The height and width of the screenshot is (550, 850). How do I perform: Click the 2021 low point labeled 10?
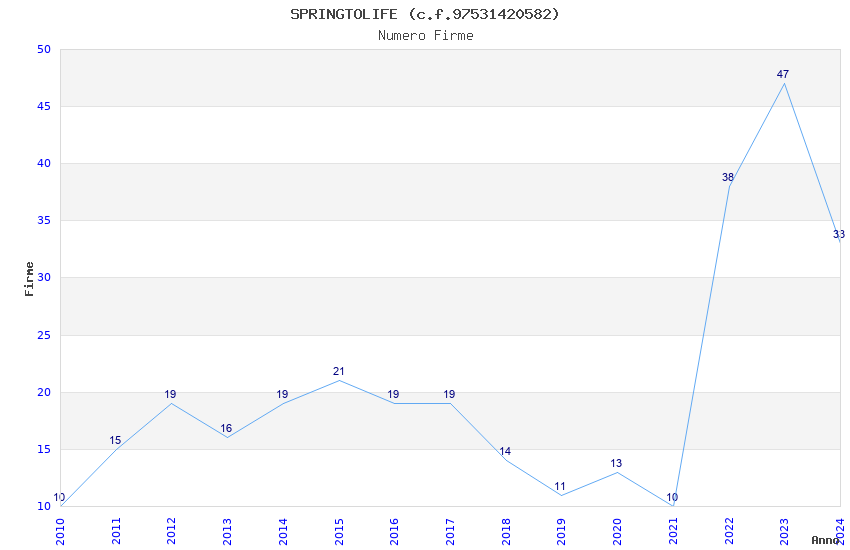coord(673,506)
